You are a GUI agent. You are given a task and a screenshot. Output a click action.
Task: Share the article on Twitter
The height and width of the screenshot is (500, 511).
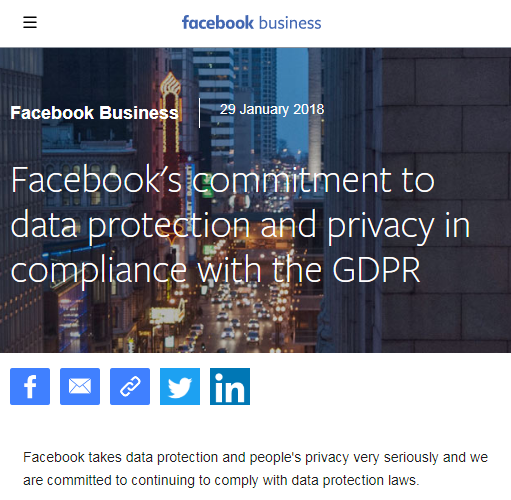180,386
